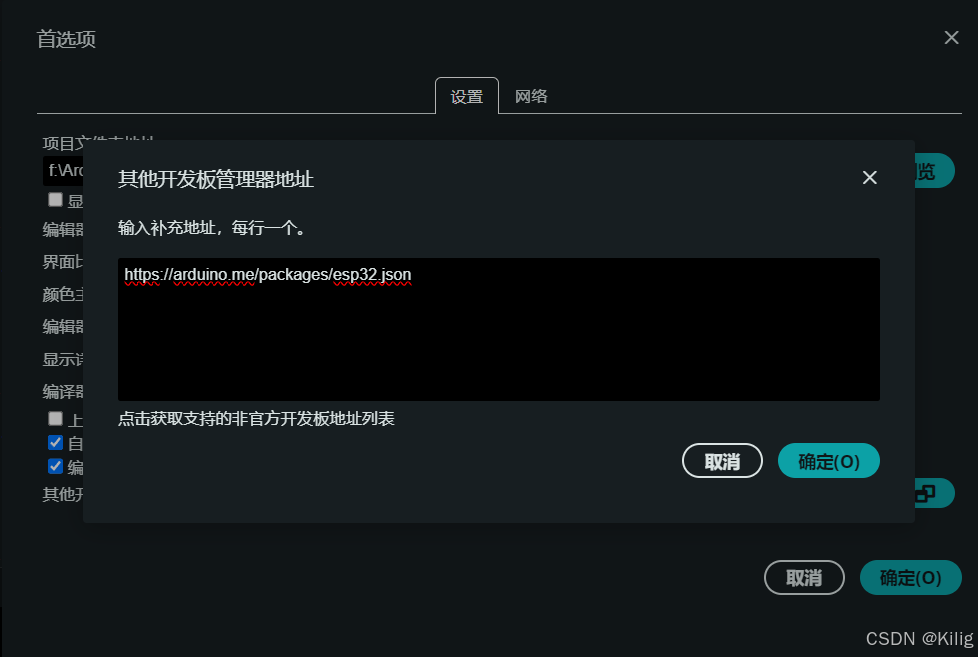This screenshot has width=978, height=657.
Task: Close the 首选项 preferences window
Action: point(951,38)
